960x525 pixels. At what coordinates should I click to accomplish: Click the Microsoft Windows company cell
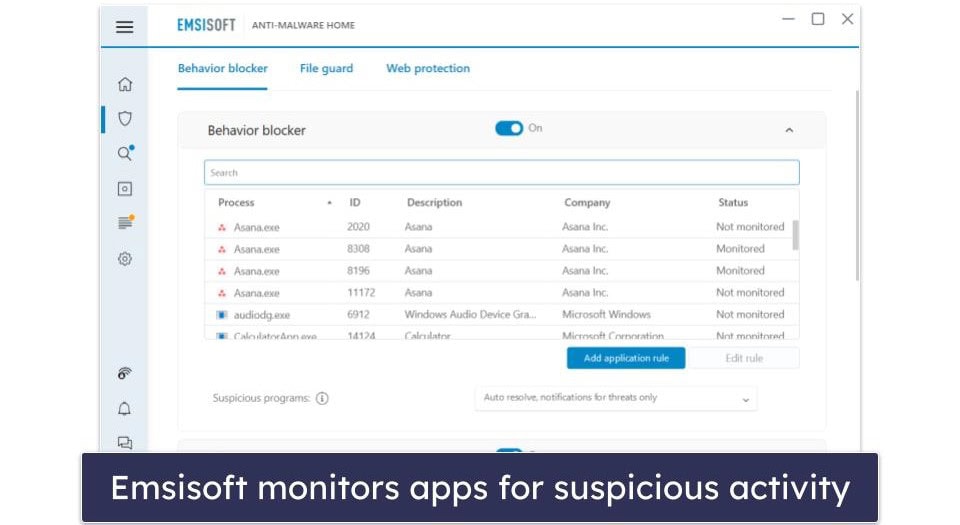tap(606, 315)
